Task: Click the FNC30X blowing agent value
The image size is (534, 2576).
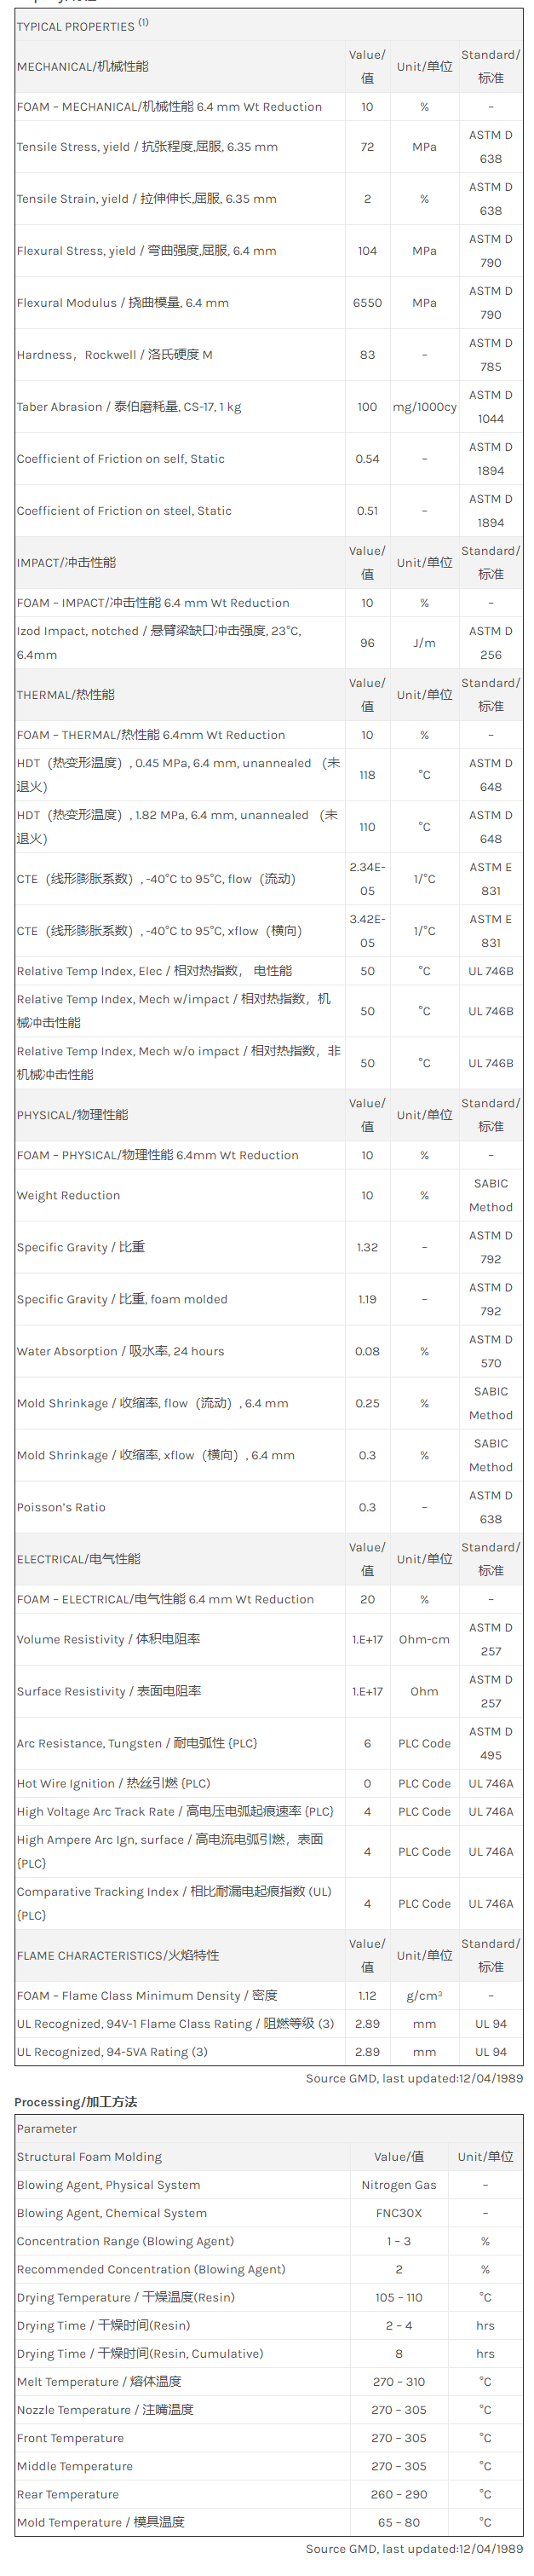Action: pos(398,2213)
